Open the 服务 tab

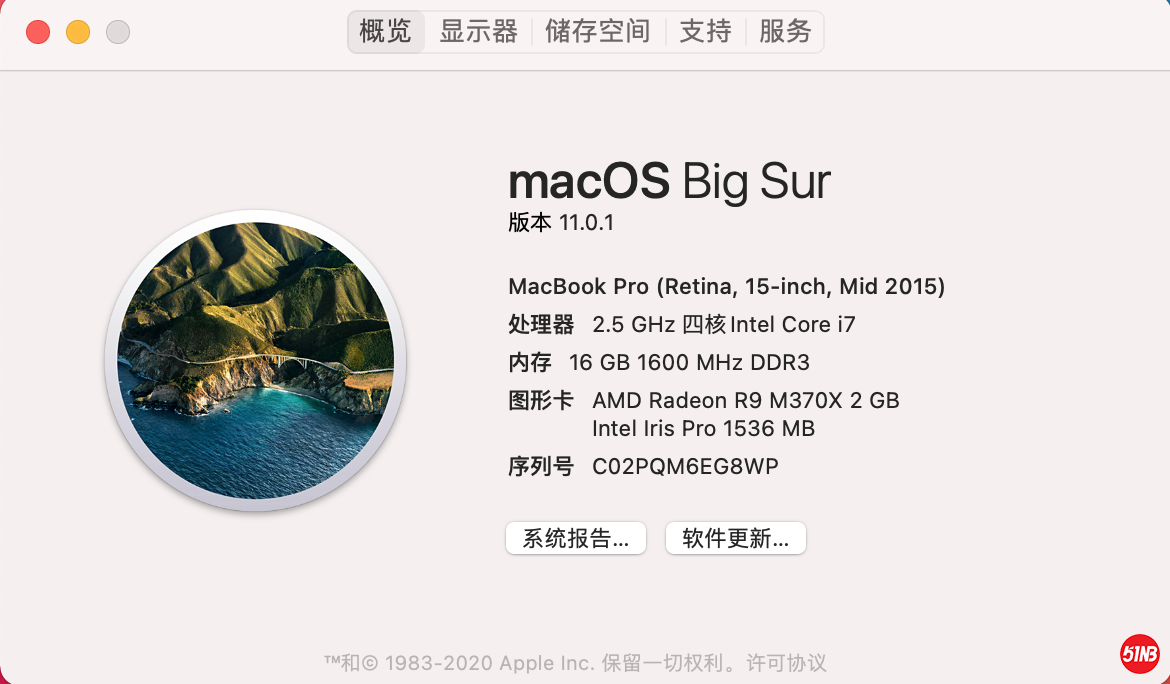pos(785,32)
